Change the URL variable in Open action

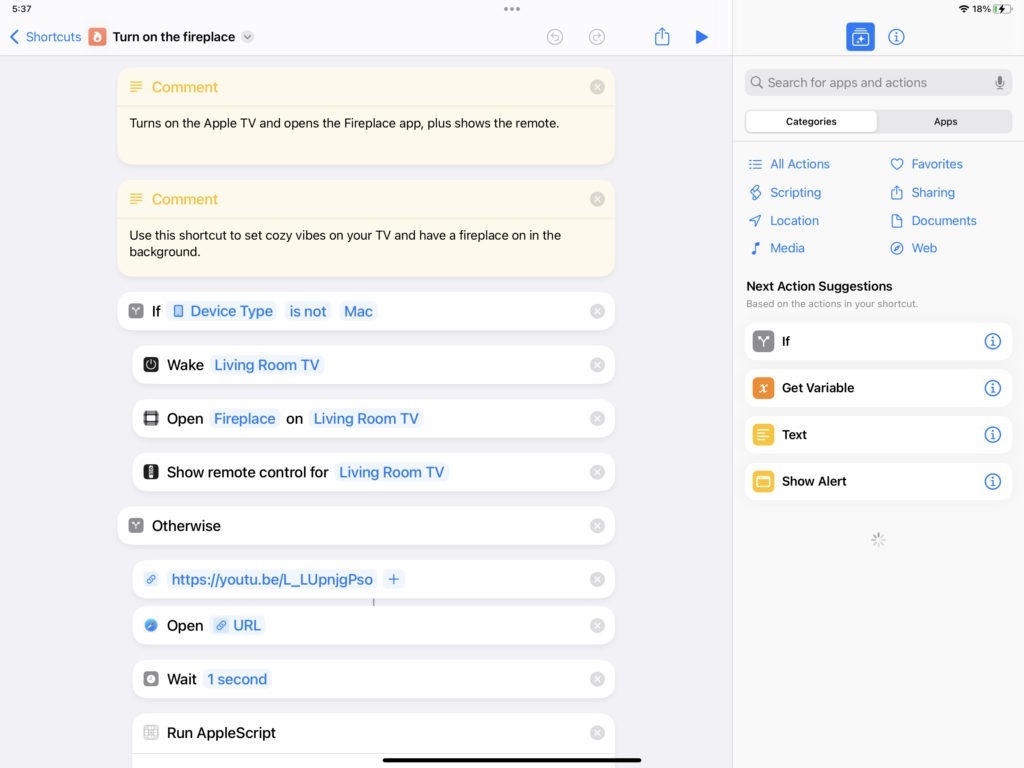tap(238, 626)
